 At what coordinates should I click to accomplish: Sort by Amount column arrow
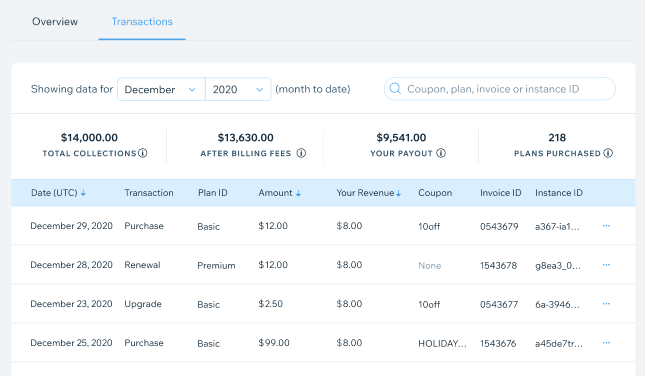(298, 193)
